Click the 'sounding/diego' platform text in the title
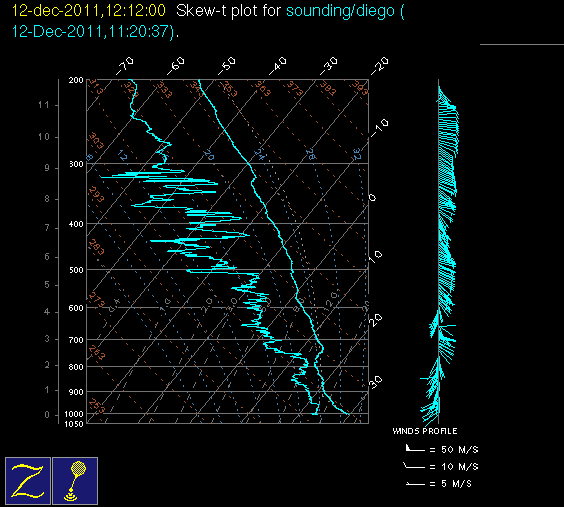The image size is (564, 507). point(340,11)
